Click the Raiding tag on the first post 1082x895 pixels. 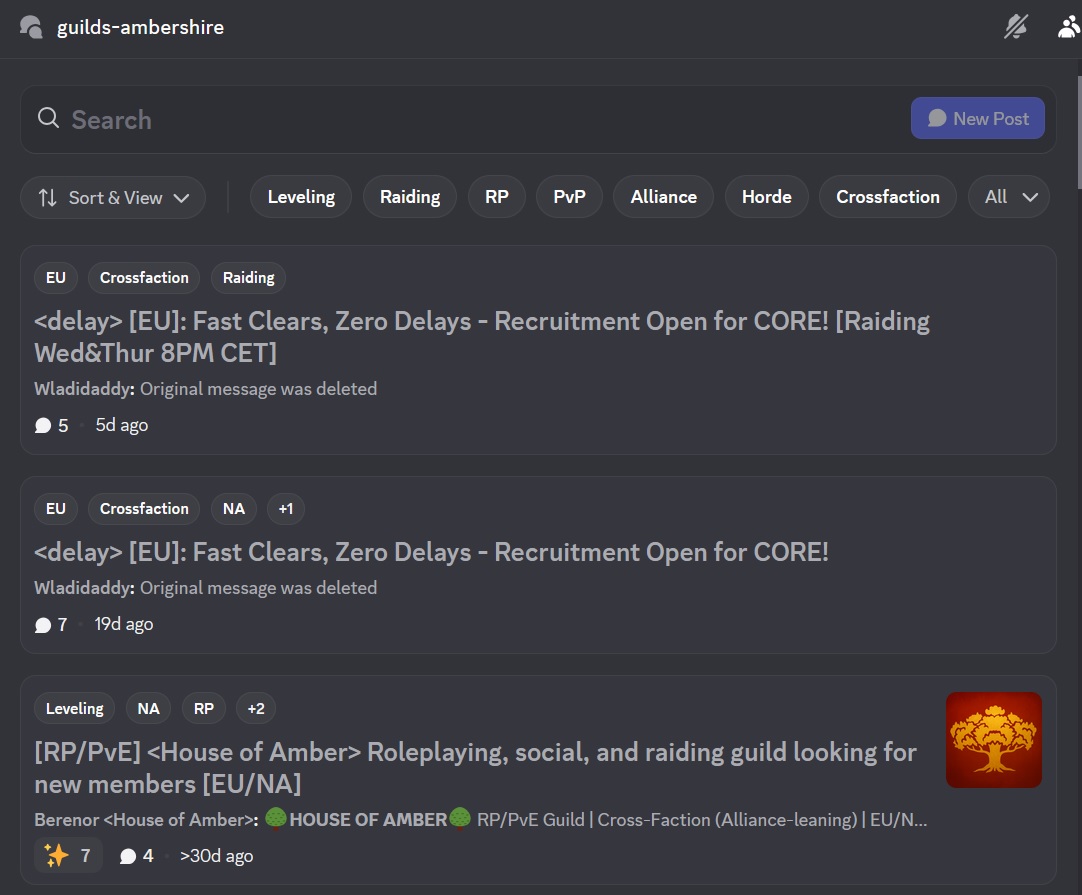tap(248, 277)
